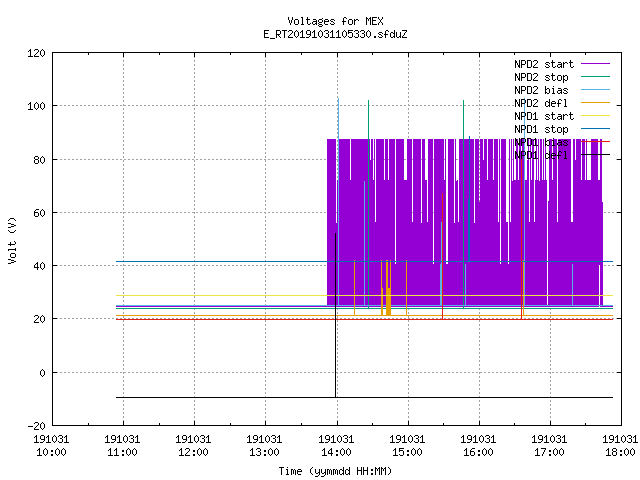
Task: Click the y-axis tick label 100
Action: pos(36,106)
